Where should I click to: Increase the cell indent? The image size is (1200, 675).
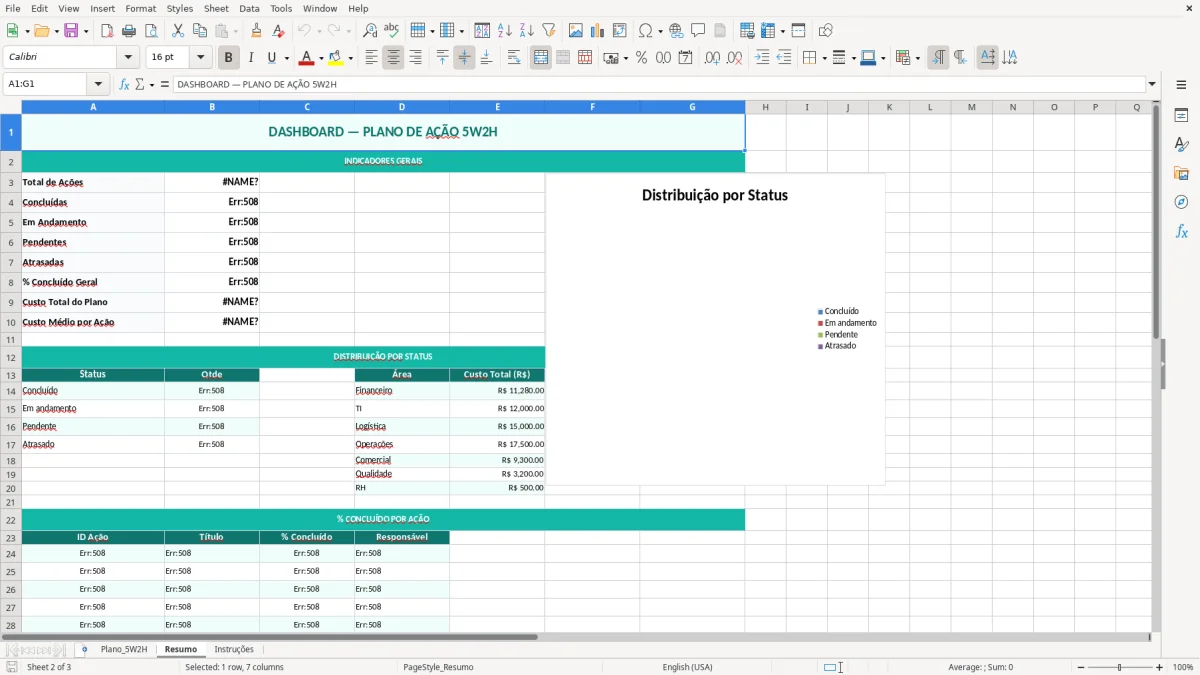(762, 58)
